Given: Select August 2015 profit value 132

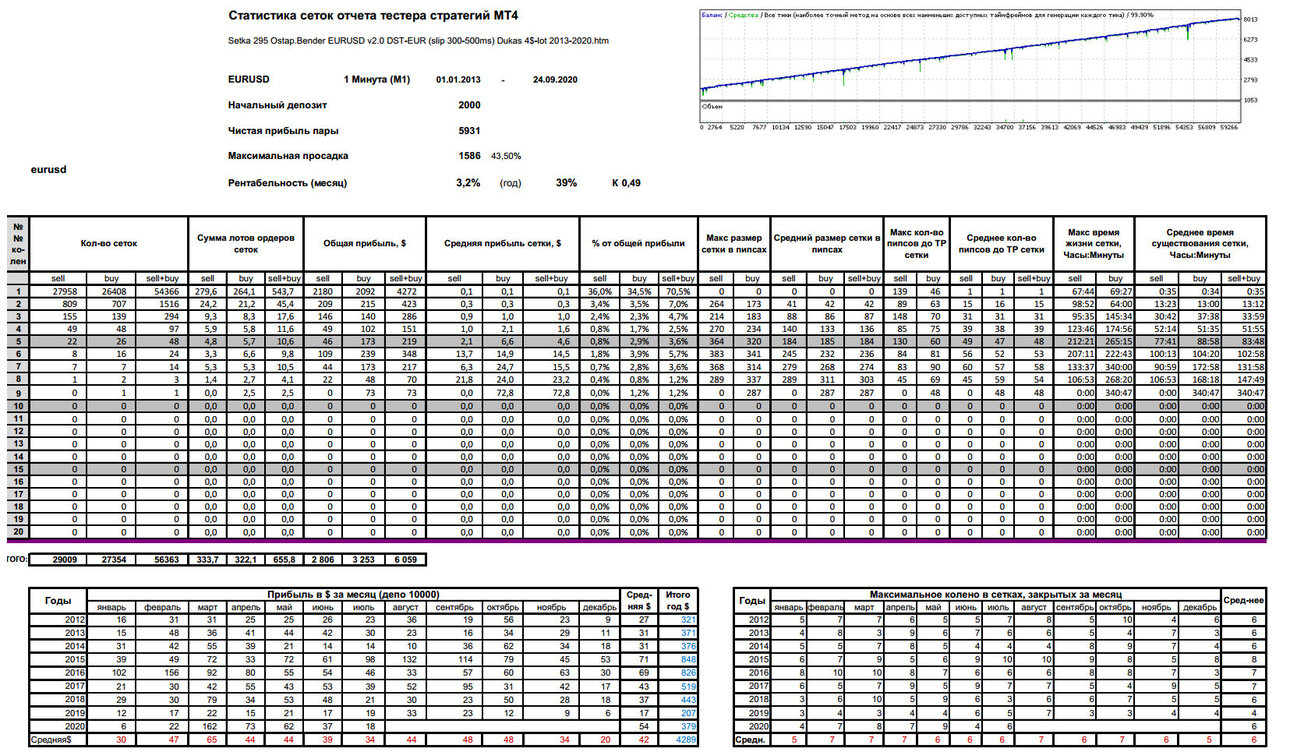Looking at the screenshot, I should point(404,659).
